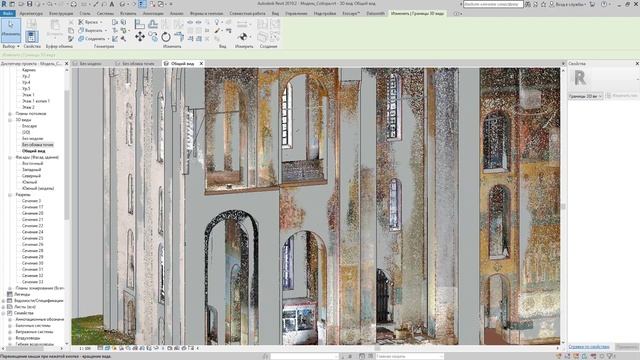Click the Close Inactive Views icon in quick access toolbar

click(152, 4)
